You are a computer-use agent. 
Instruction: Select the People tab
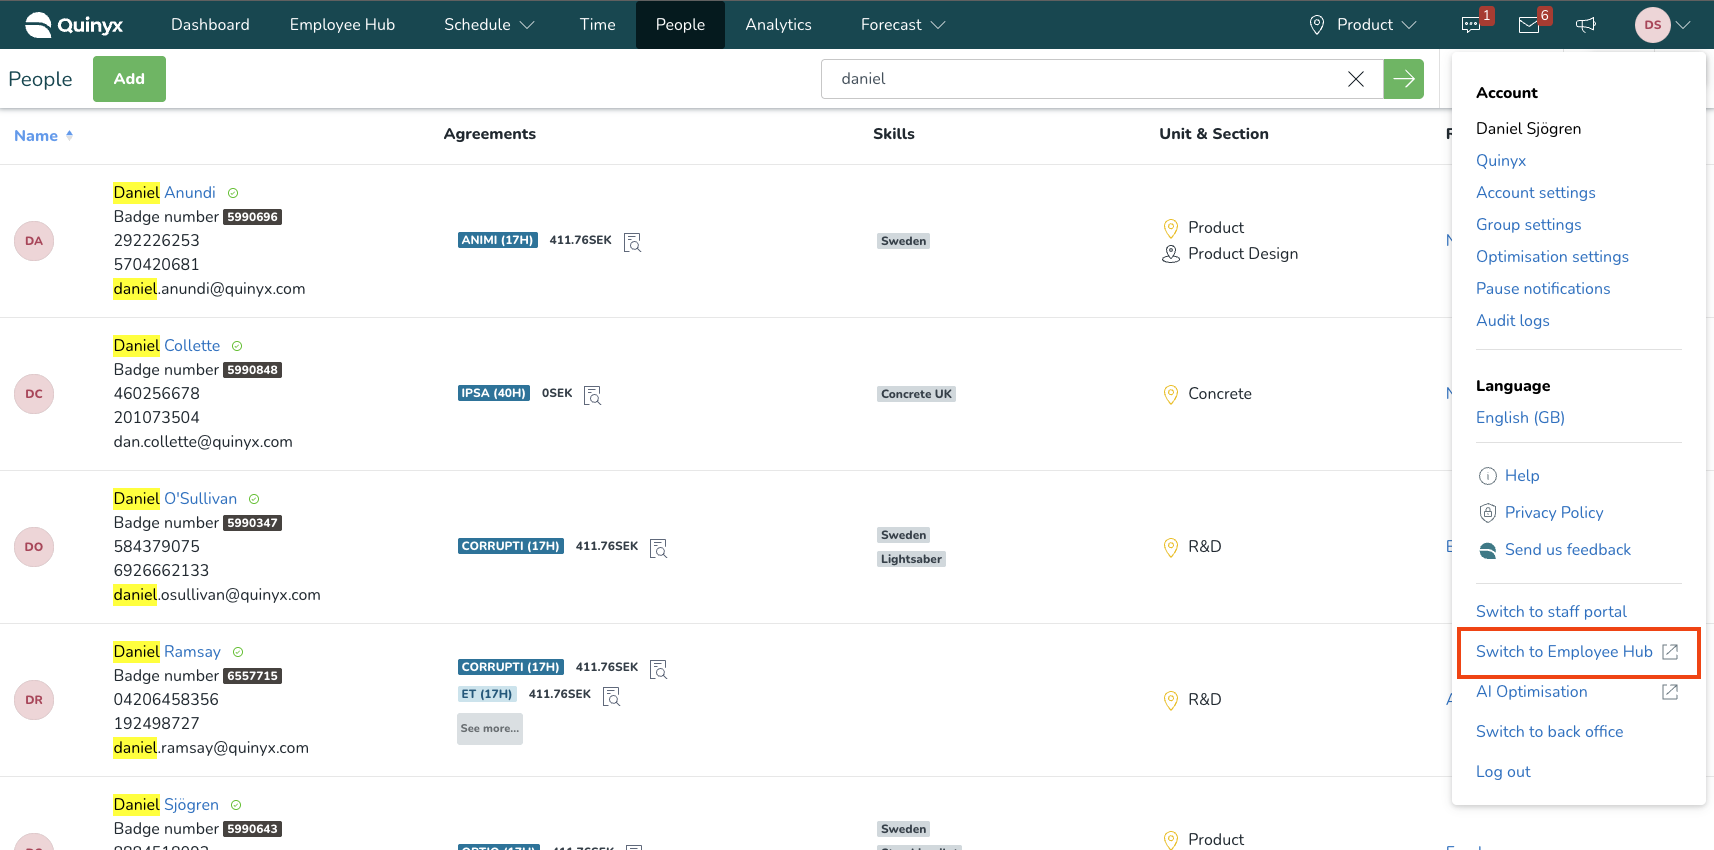coord(680,25)
